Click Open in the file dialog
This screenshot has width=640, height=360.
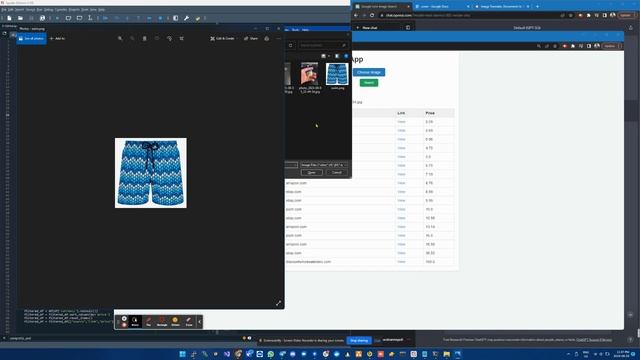[312, 173]
